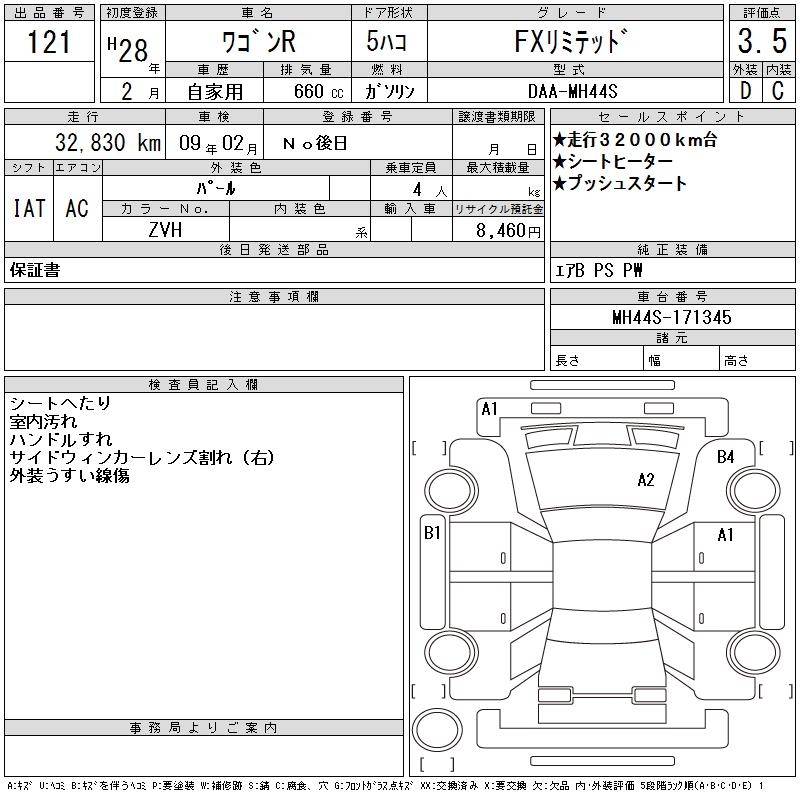This screenshot has height=800, width=800.
Task: Select the registration number No後日
Action: point(315,143)
